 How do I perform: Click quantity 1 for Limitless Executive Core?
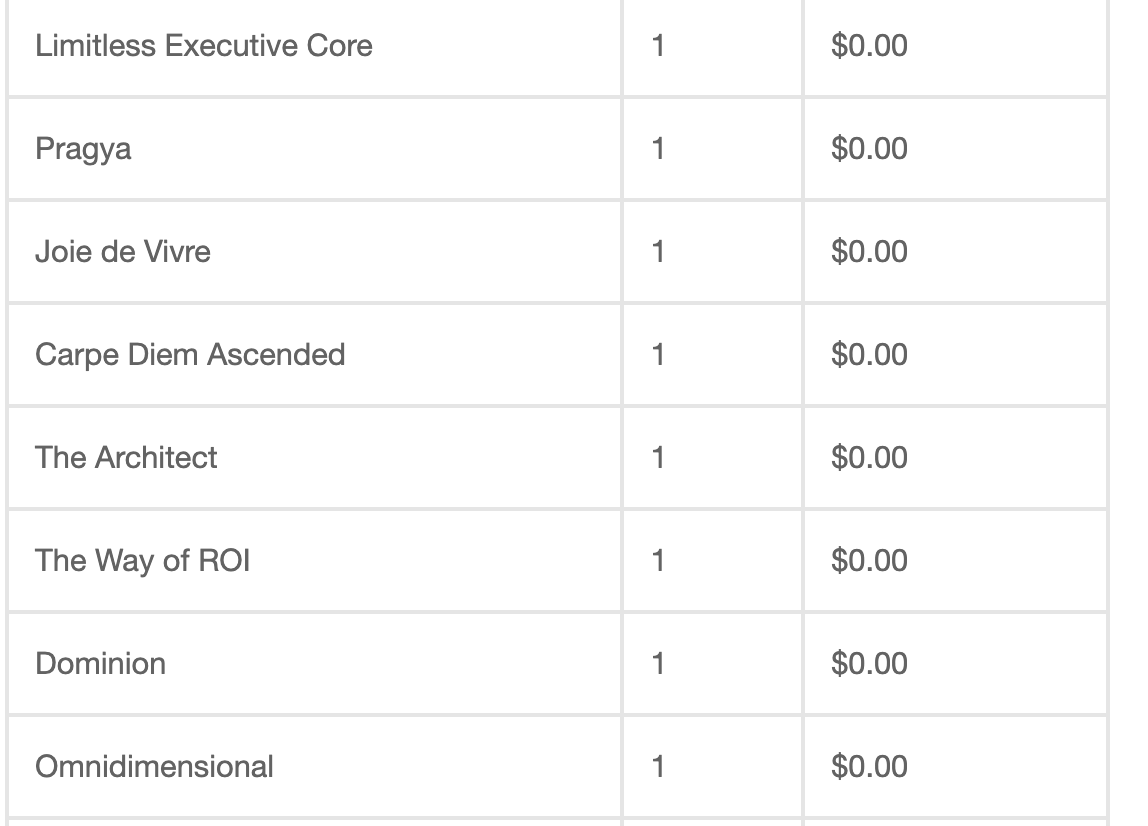657,45
